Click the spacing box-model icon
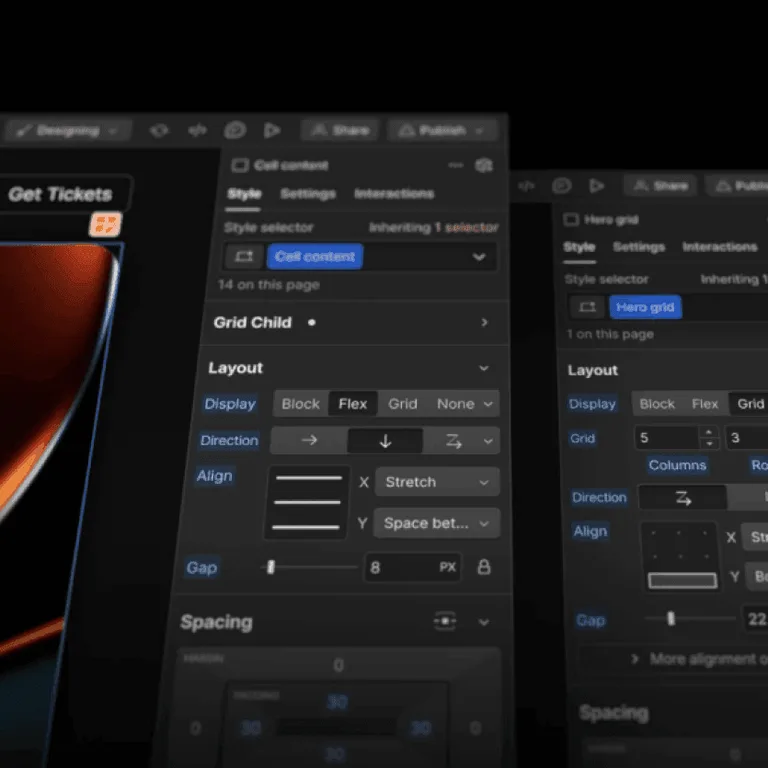The width and height of the screenshot is (768, 768). [445, 621]
